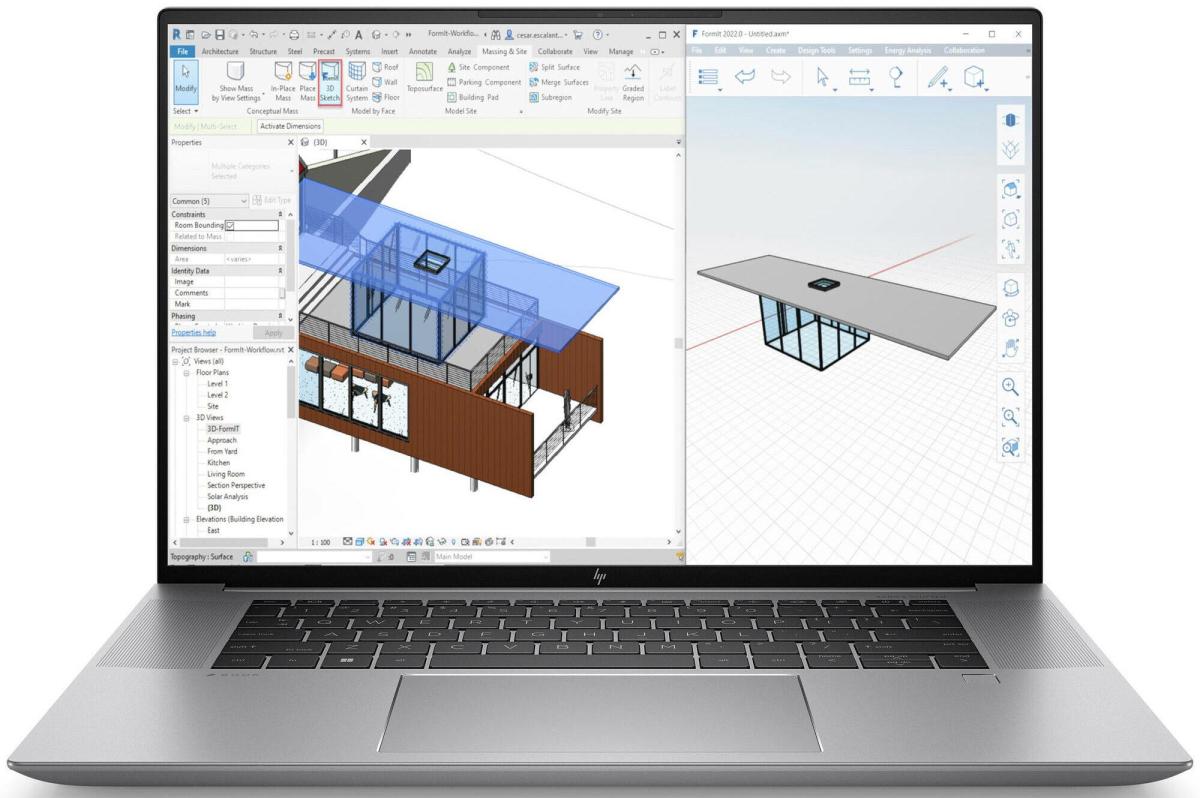The image size is (1200, 798).
Task: Toggle Room Bounding checkbox
Action: pos(229,225)
